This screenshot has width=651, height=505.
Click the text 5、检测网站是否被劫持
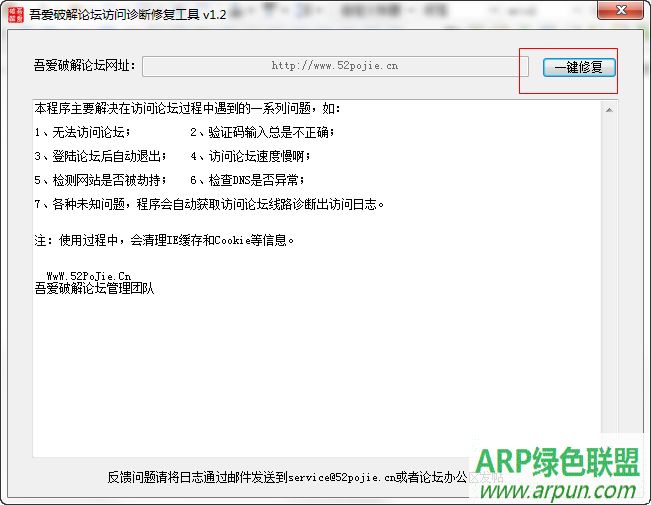click(x=101, y=180)
